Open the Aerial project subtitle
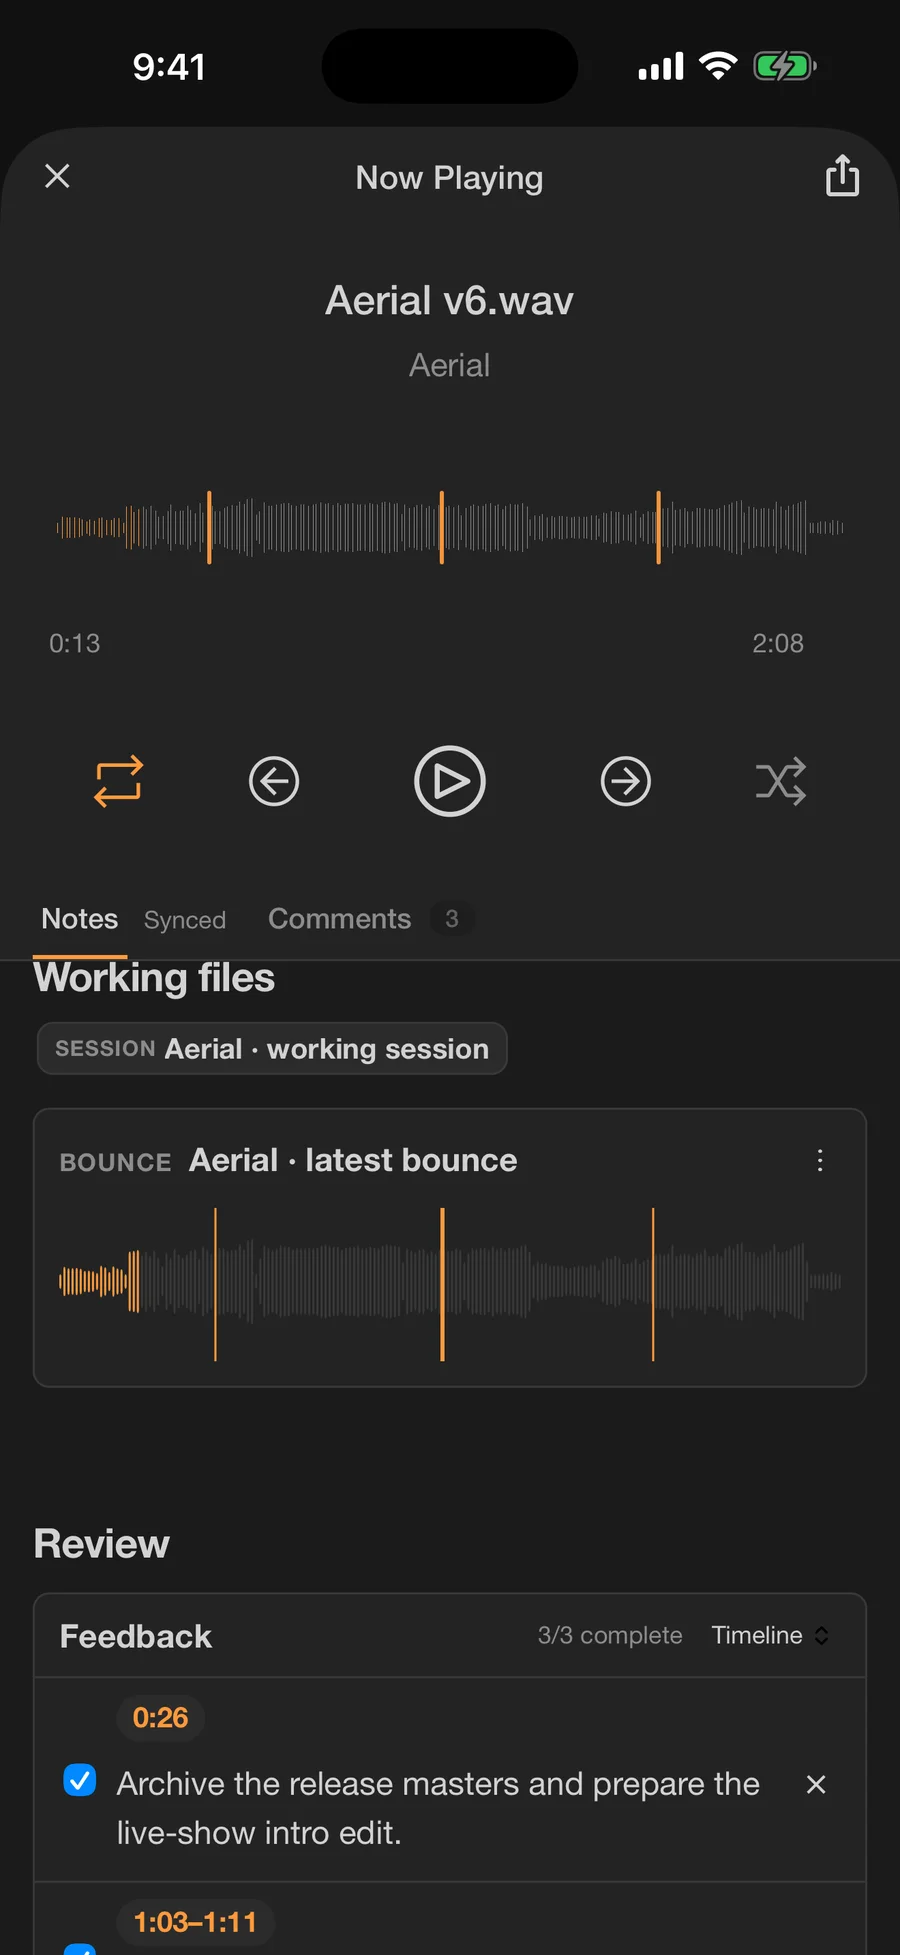The image size is (900, 1955). tap(450, 365)
